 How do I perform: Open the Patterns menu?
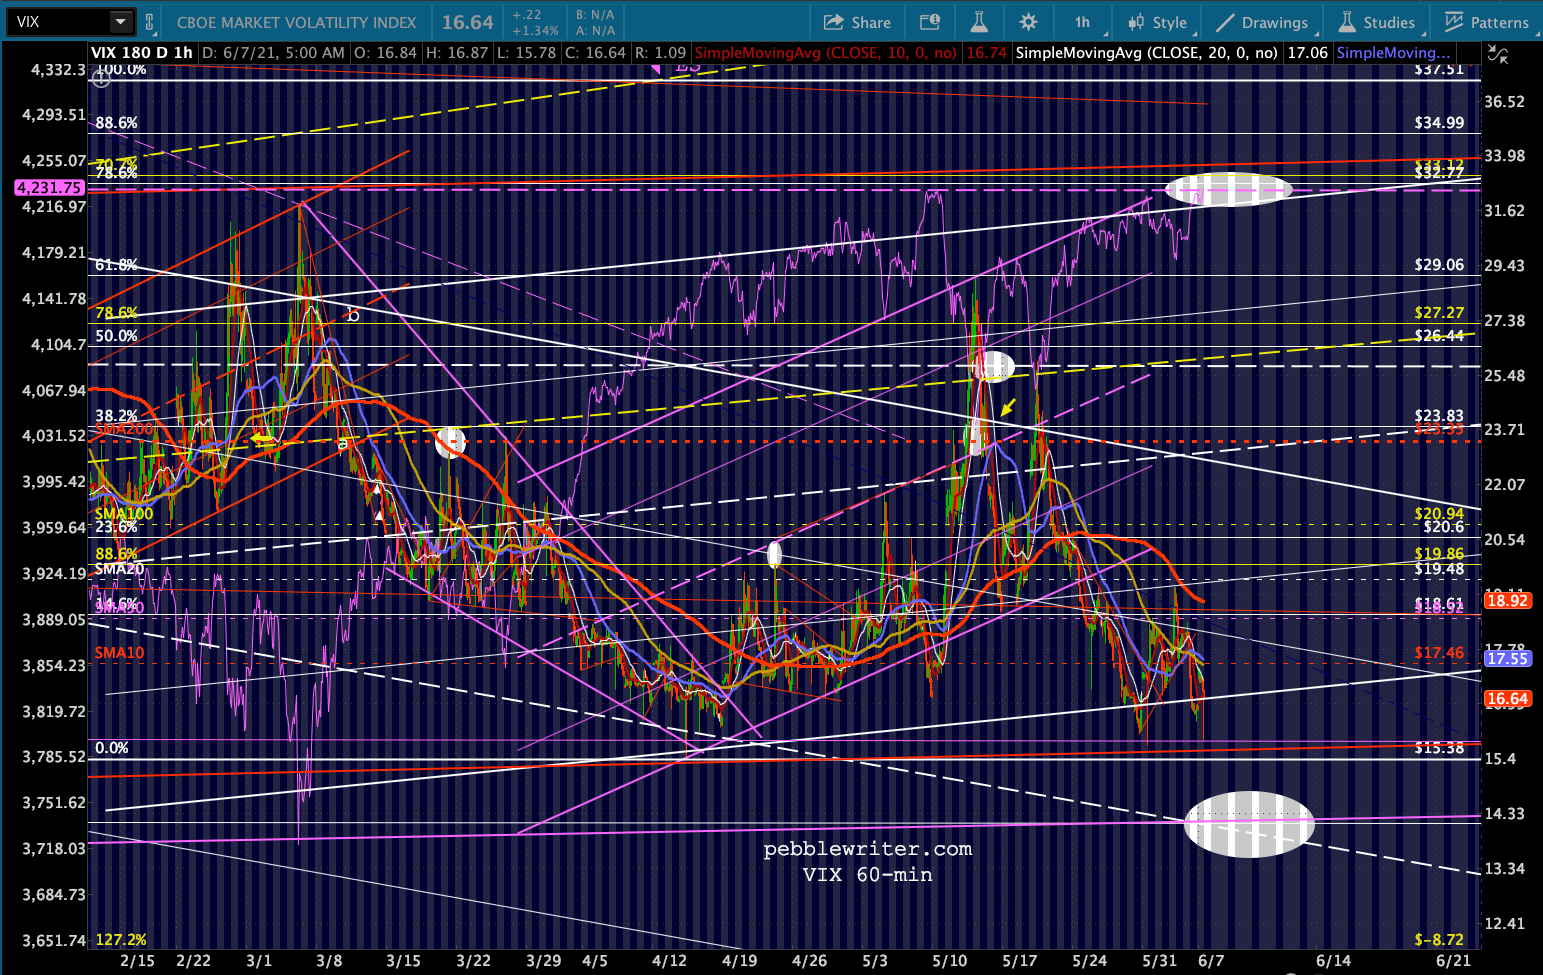coord(1487,22)
